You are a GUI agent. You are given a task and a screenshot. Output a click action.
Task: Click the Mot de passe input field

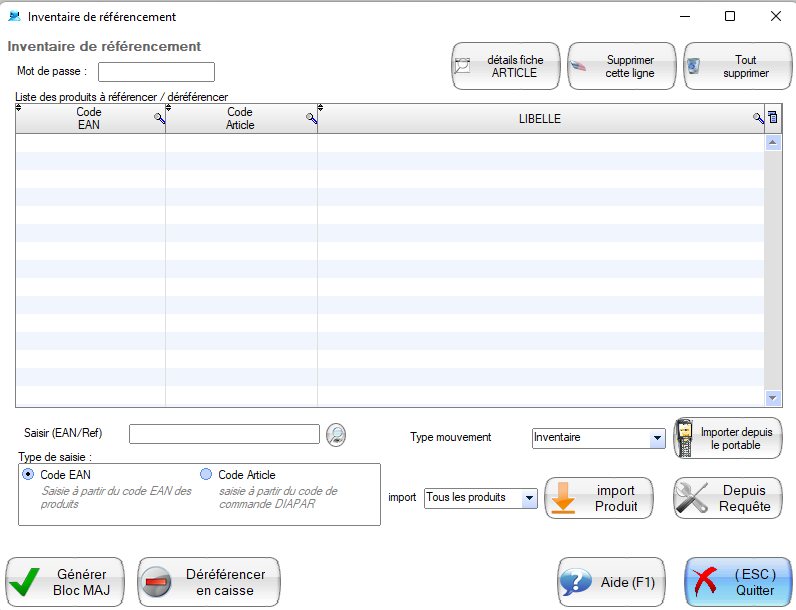pos(156,72)
